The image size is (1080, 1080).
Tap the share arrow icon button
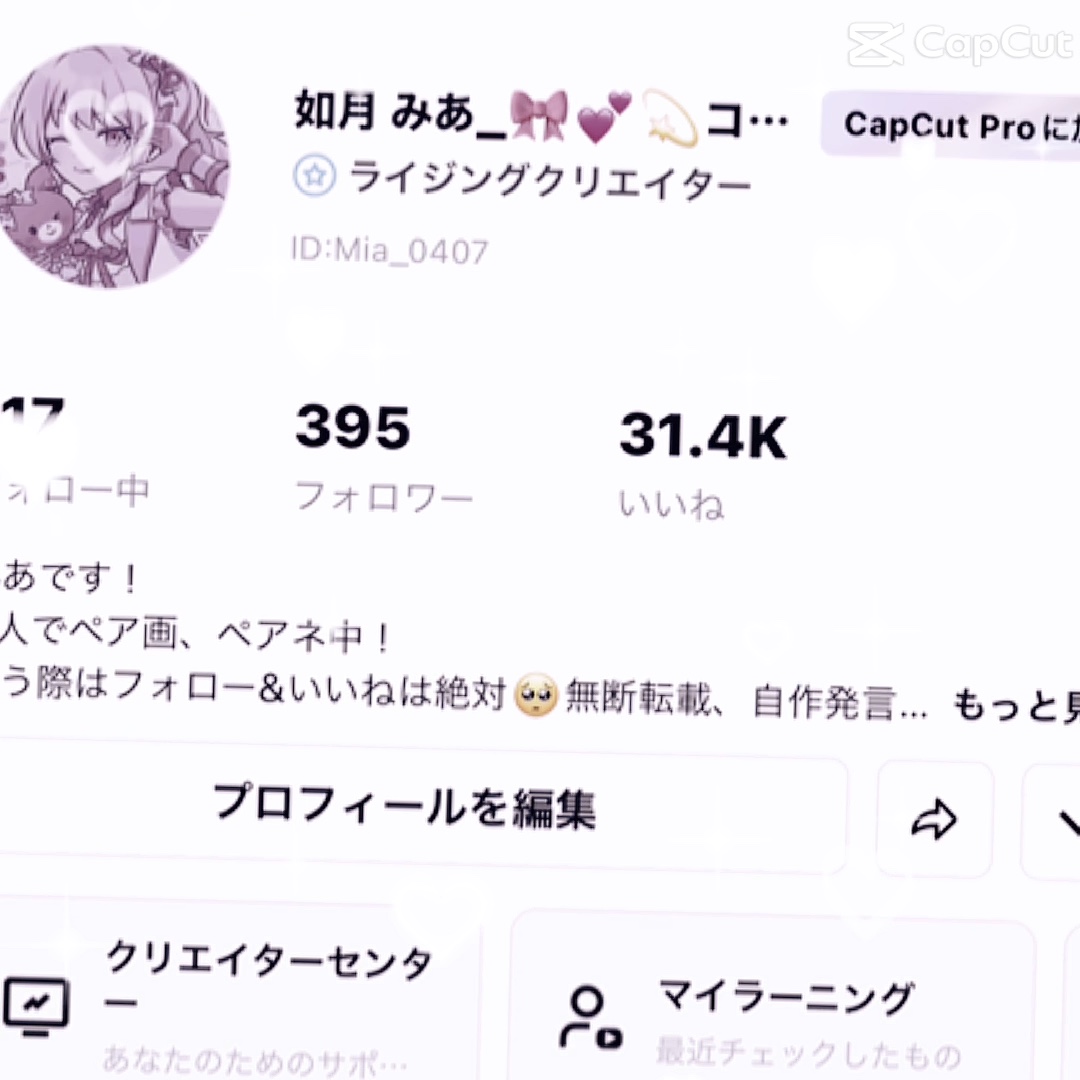click(x=934, y=819)
